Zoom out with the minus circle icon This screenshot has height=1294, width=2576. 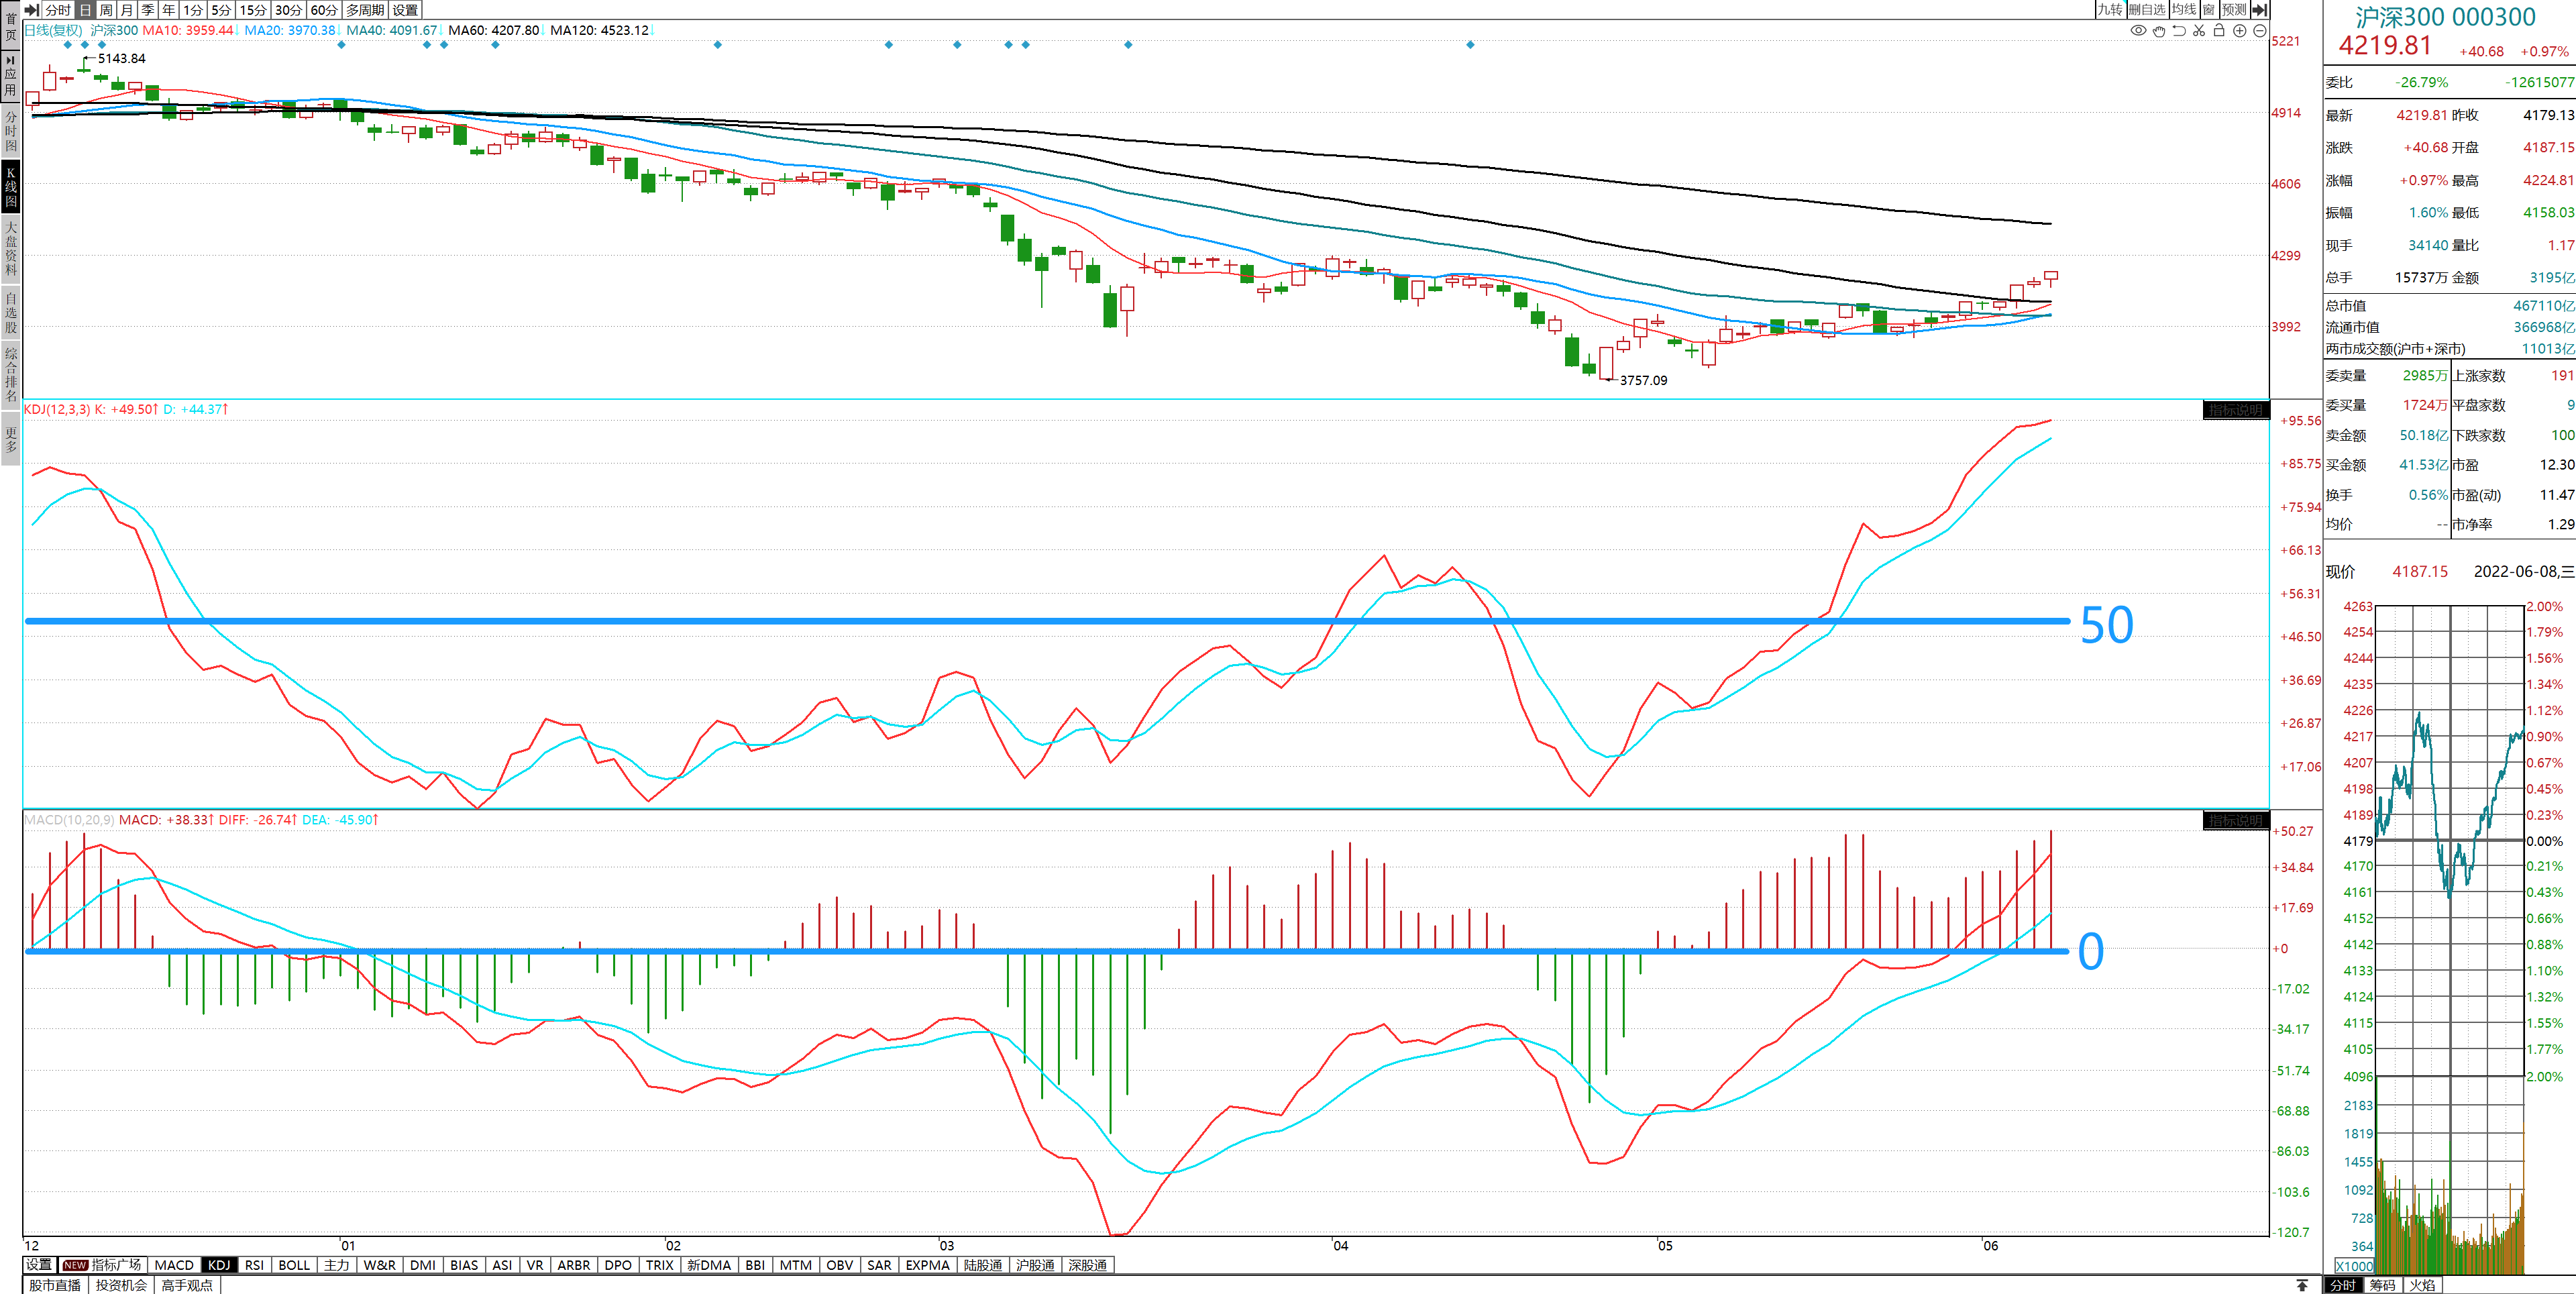click(x=2259, y=31)
